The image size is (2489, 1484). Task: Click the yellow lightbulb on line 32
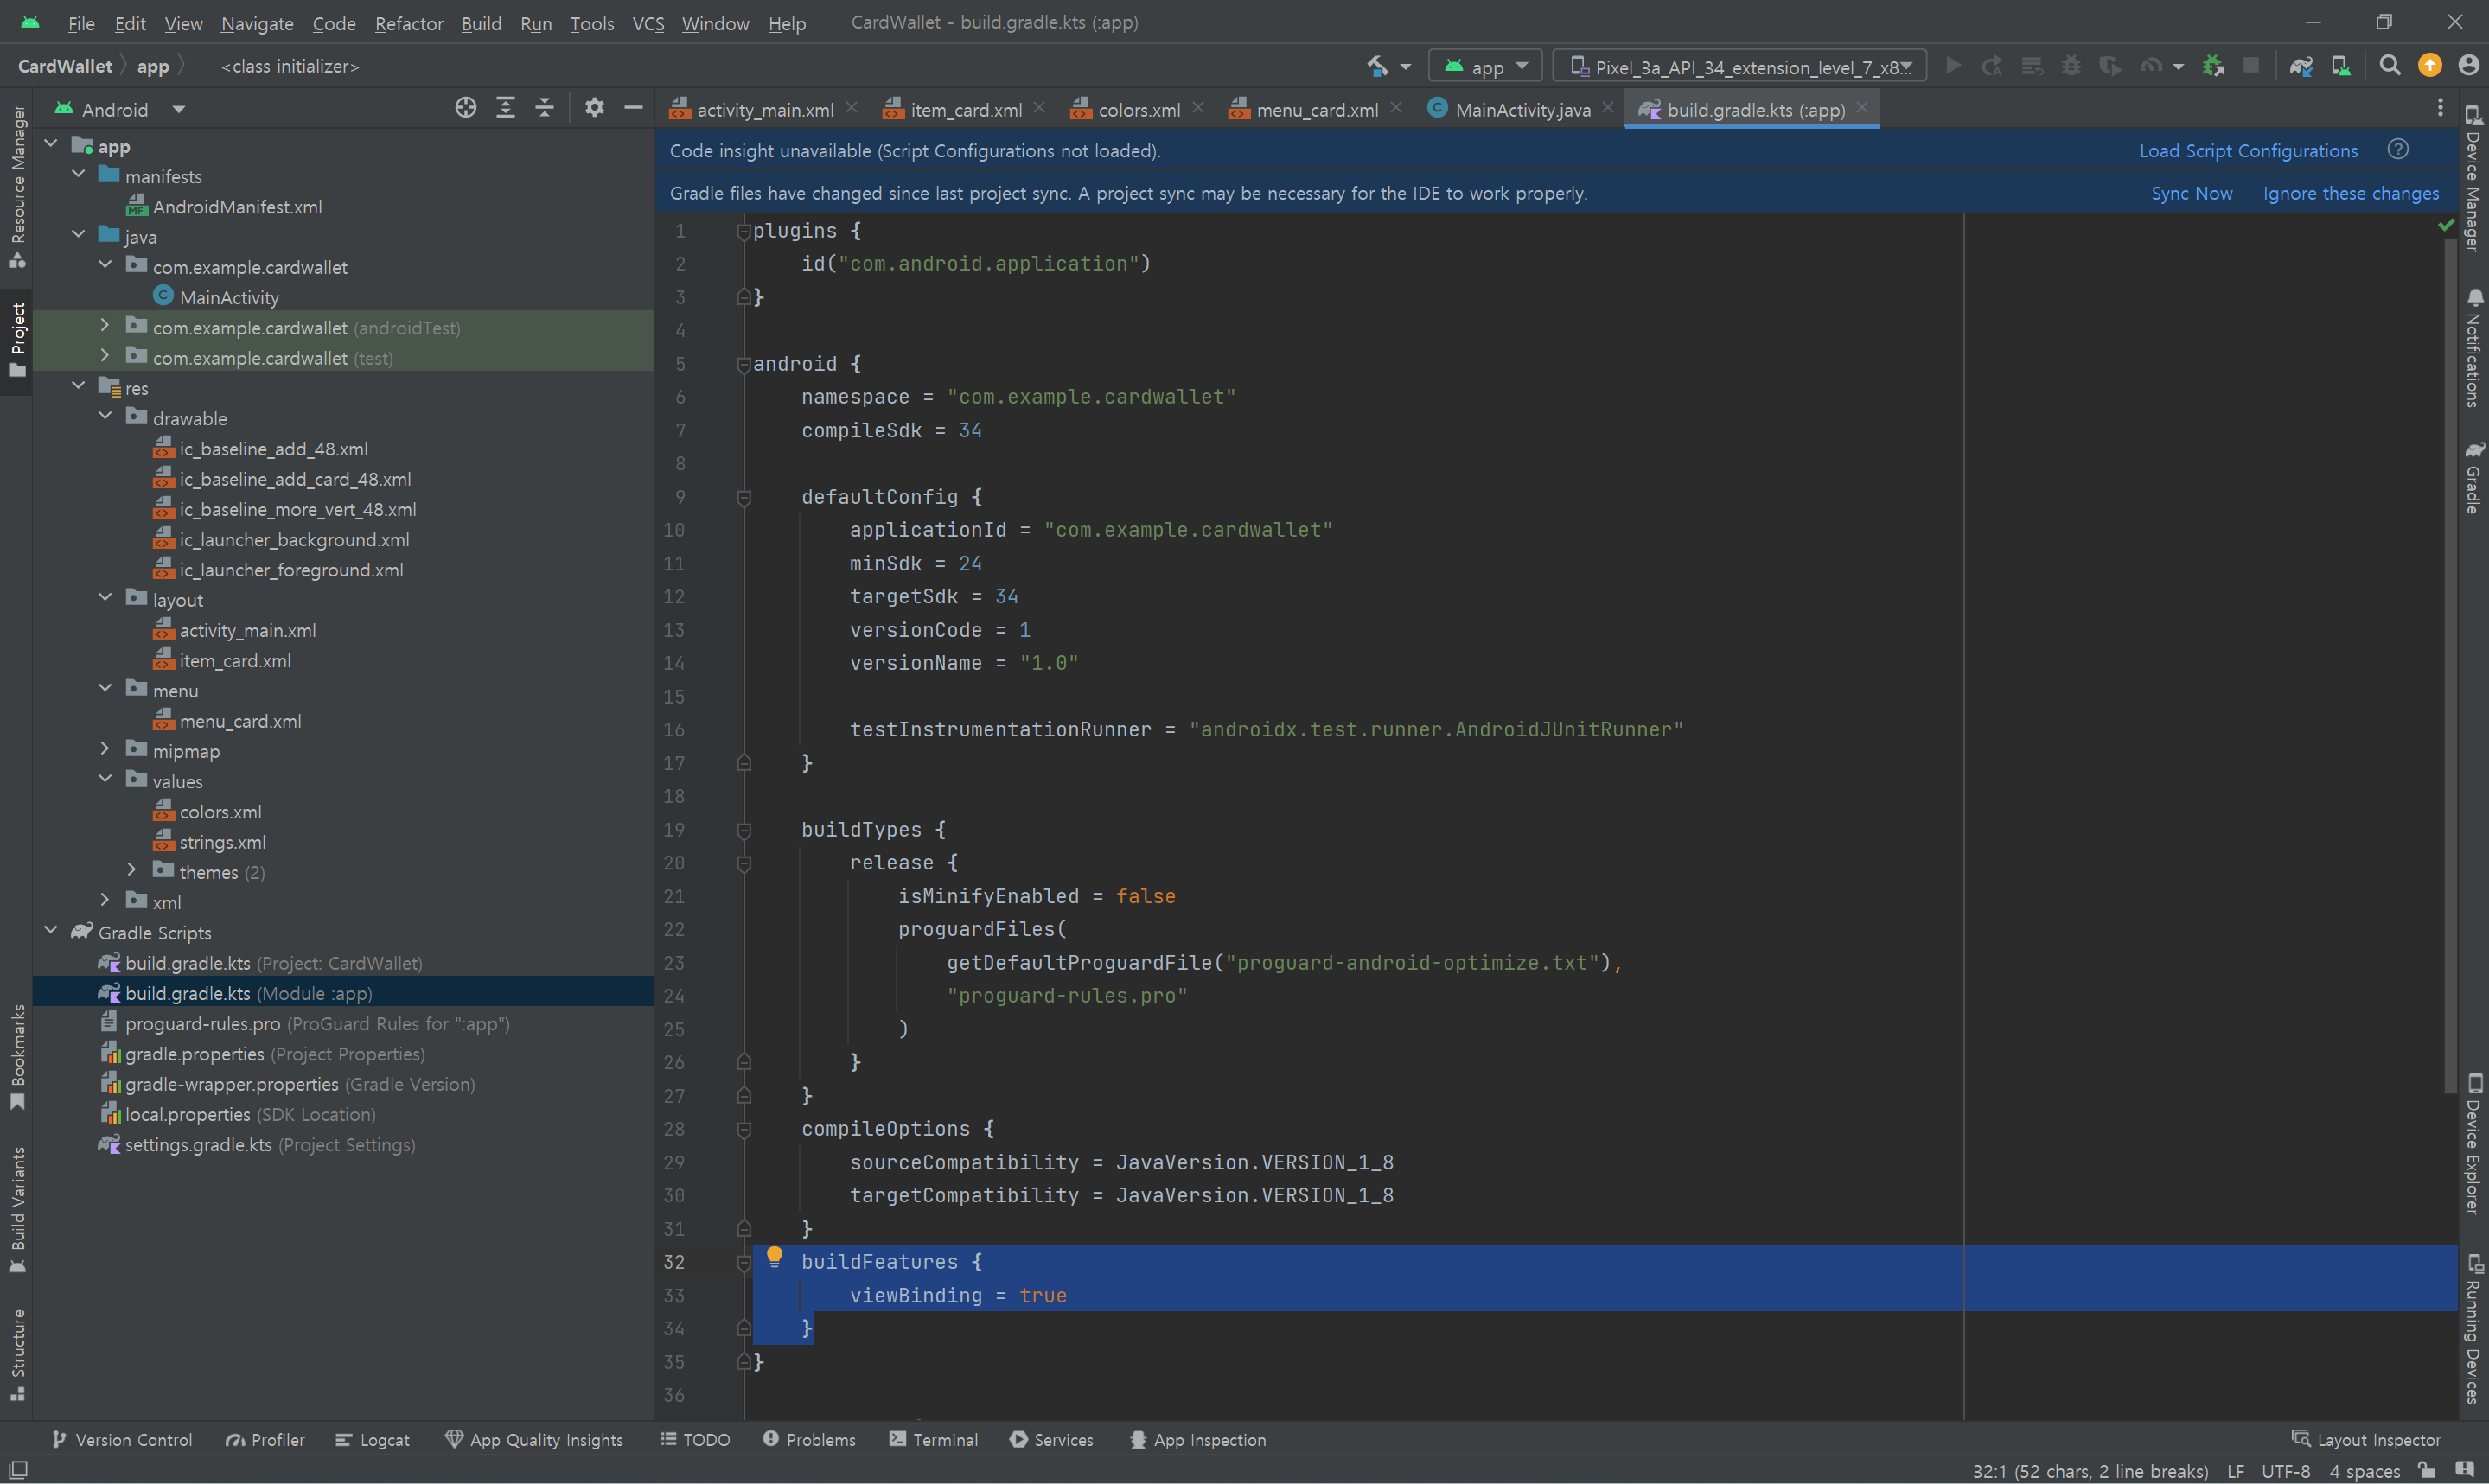pyautogui.click(x=774, y=1256)
